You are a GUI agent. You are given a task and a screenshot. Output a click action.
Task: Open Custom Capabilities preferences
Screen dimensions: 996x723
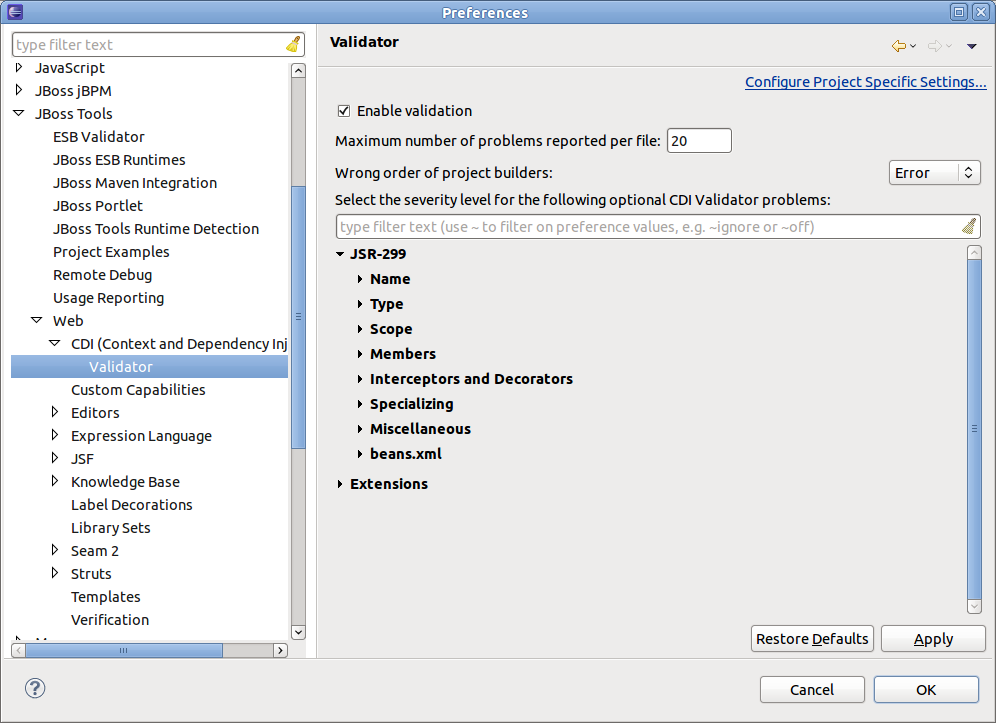138,389
